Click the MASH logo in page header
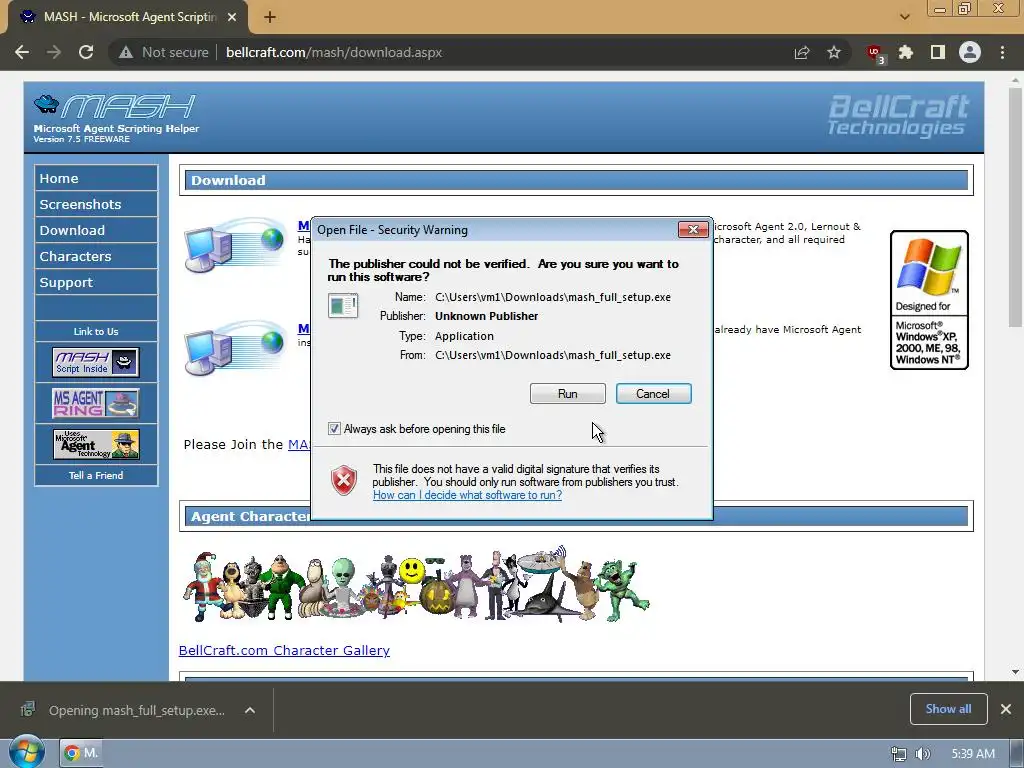 click(116, 118)
